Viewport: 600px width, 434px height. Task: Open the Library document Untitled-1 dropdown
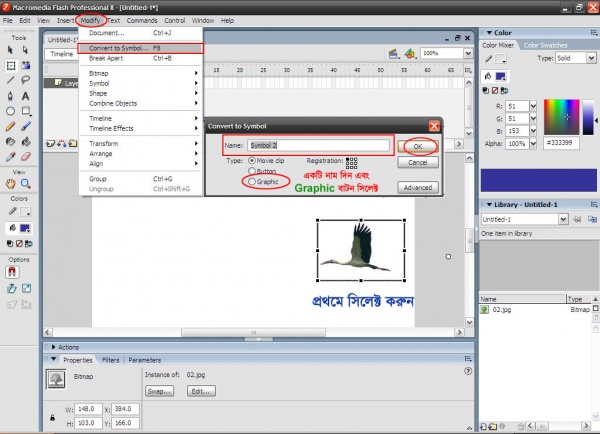tap(563, 219)
